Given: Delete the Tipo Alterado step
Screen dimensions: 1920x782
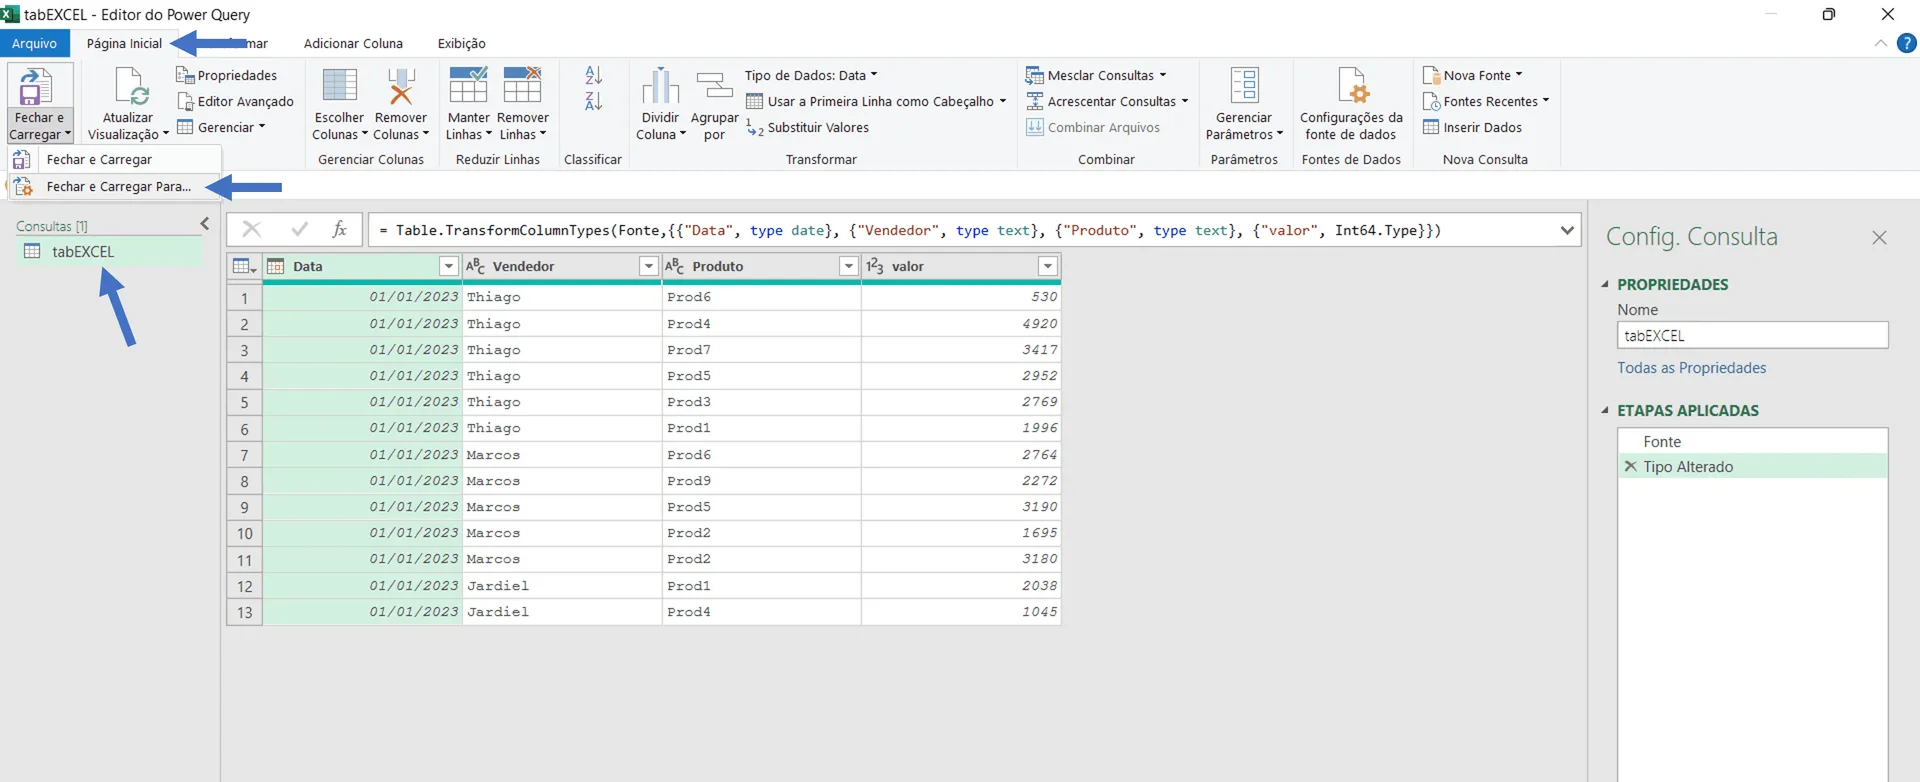Looking at the screenshot, I should 1631,466.
